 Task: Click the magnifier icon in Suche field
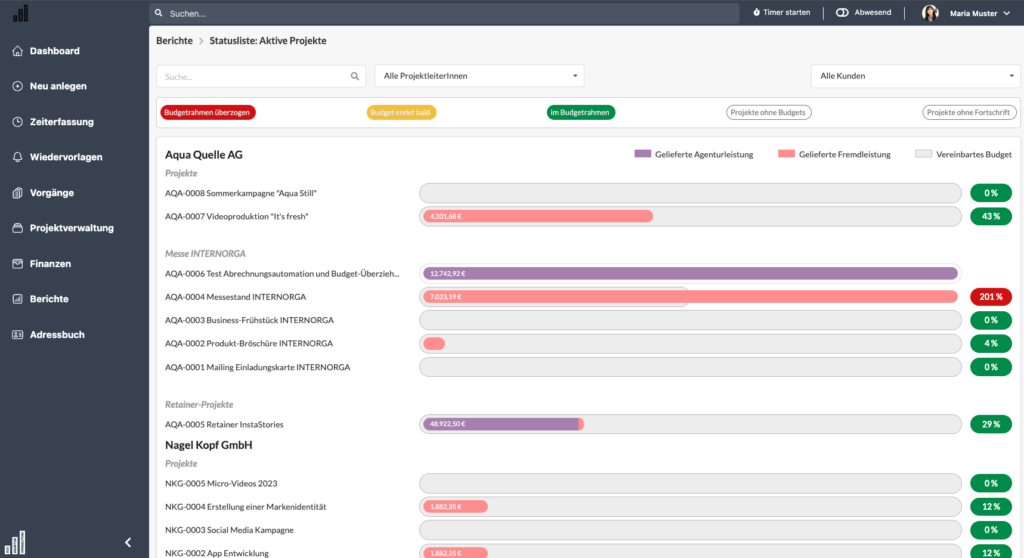tap(355, 76)
